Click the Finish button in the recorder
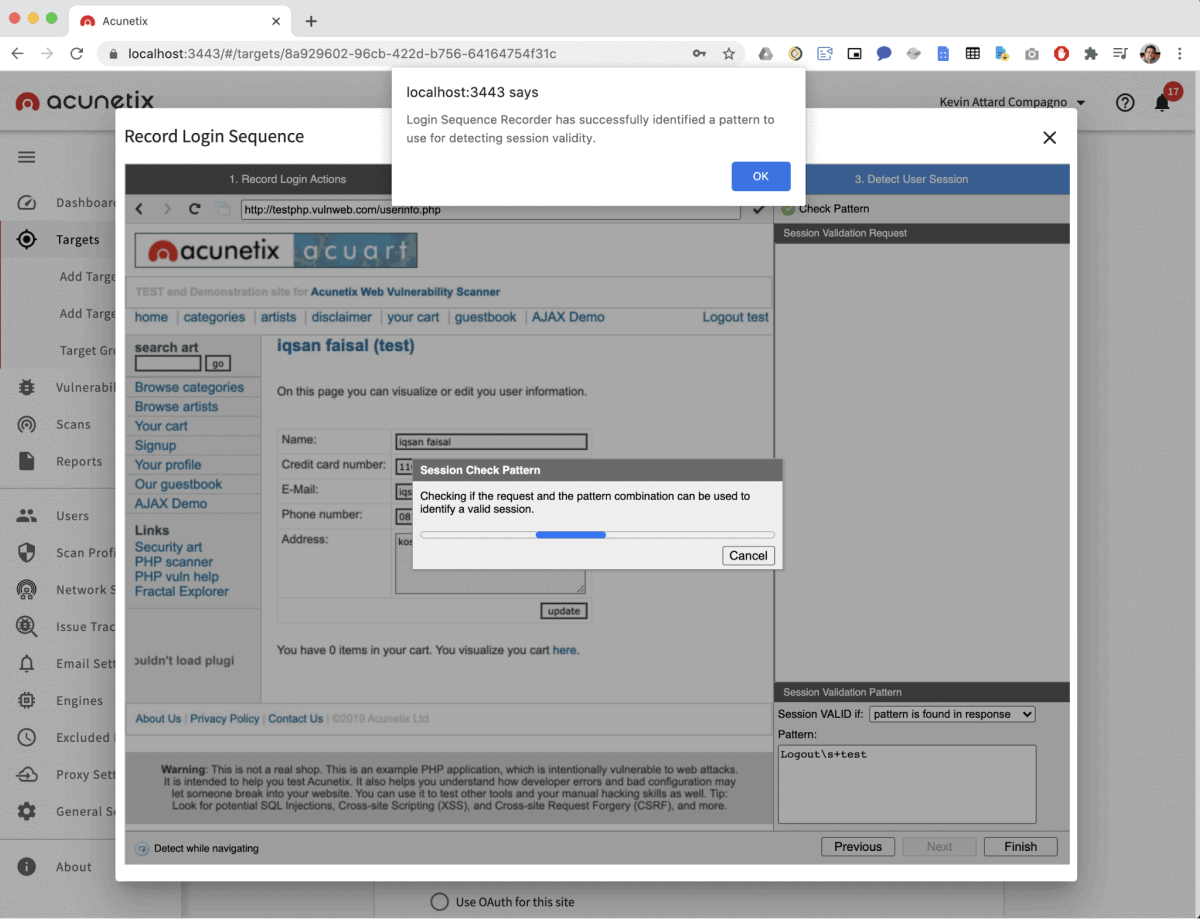Image resolution: width=1200 pixels, height=919 pixels. pyautogui.click(x=1020, y=847)
